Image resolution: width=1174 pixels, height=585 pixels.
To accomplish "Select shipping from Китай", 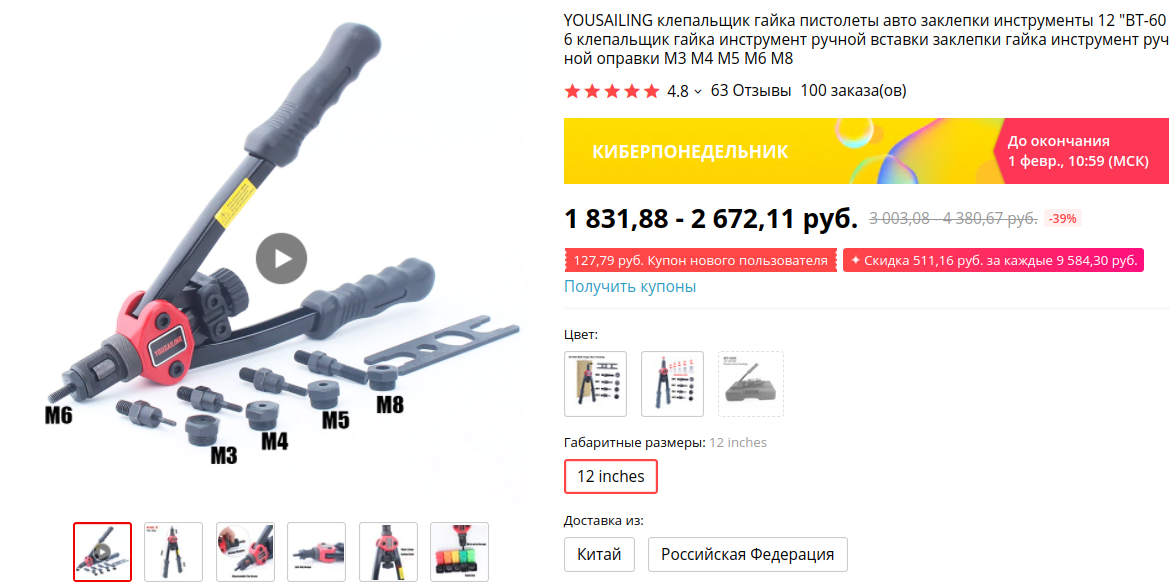I will (x=599, y=555).
